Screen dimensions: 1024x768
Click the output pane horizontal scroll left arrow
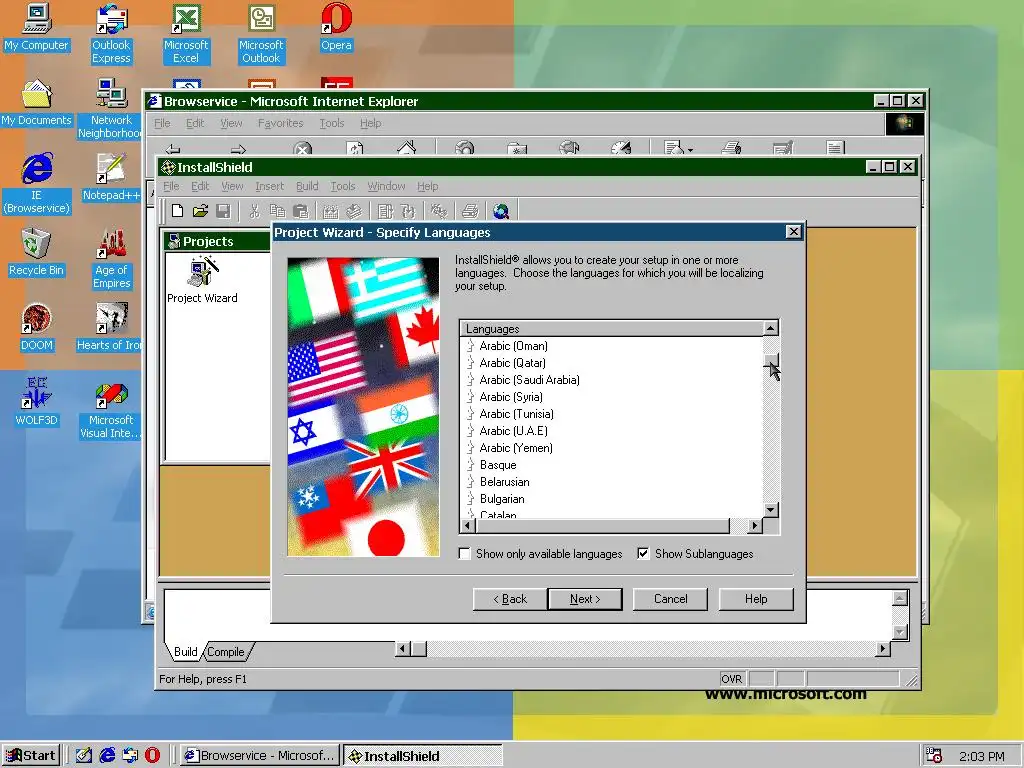tap(402, 649)
